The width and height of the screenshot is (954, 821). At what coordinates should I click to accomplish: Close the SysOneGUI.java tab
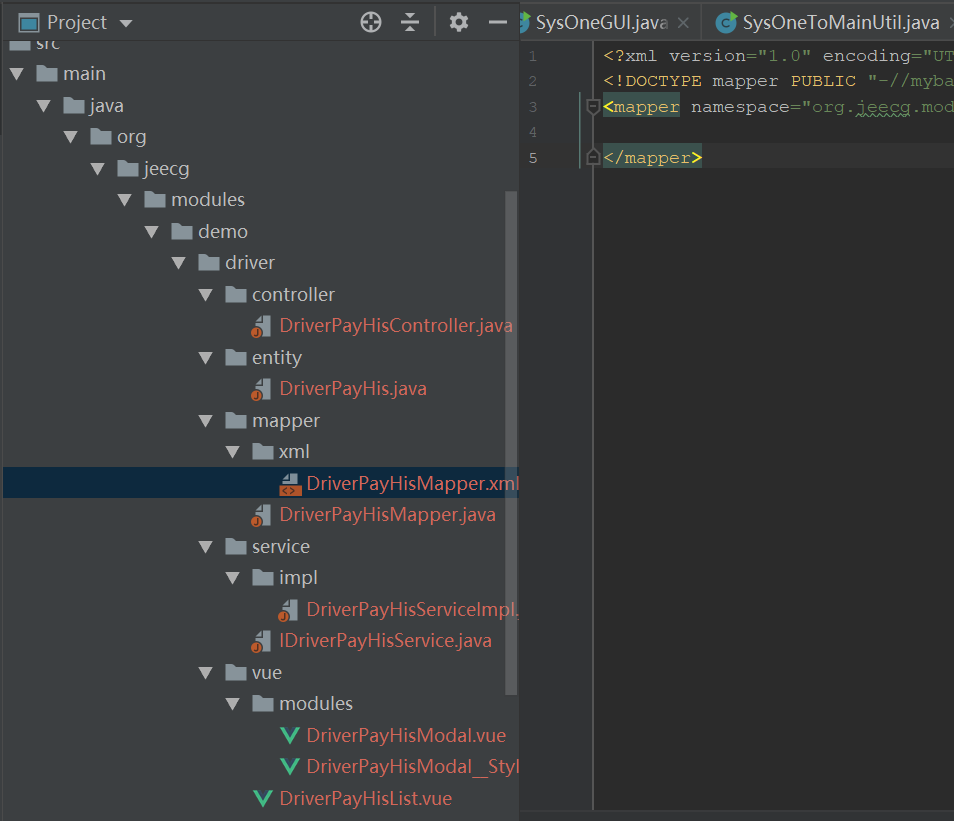[683, 23]
